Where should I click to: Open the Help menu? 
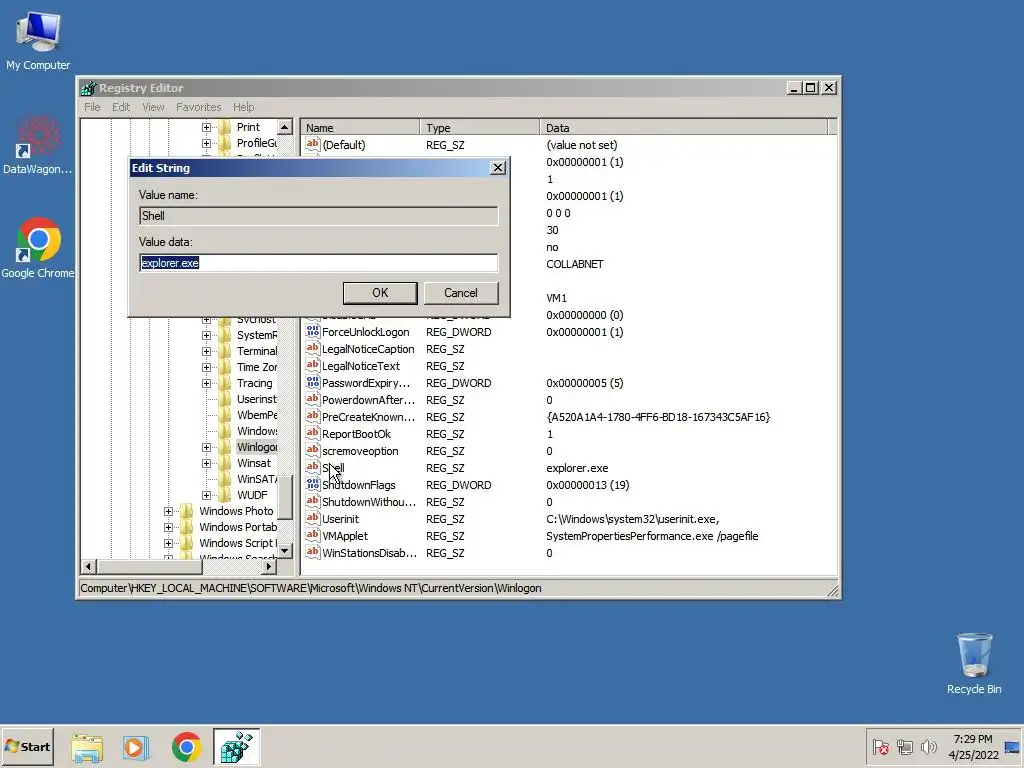click(x=244, y=107)
